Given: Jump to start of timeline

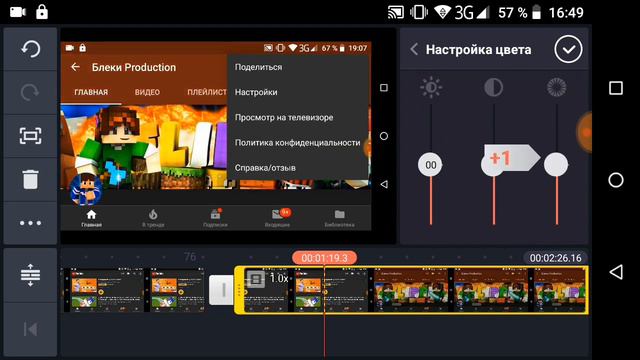Looking at the screenshot, I should pyautogui.click(x=31, y=329).
